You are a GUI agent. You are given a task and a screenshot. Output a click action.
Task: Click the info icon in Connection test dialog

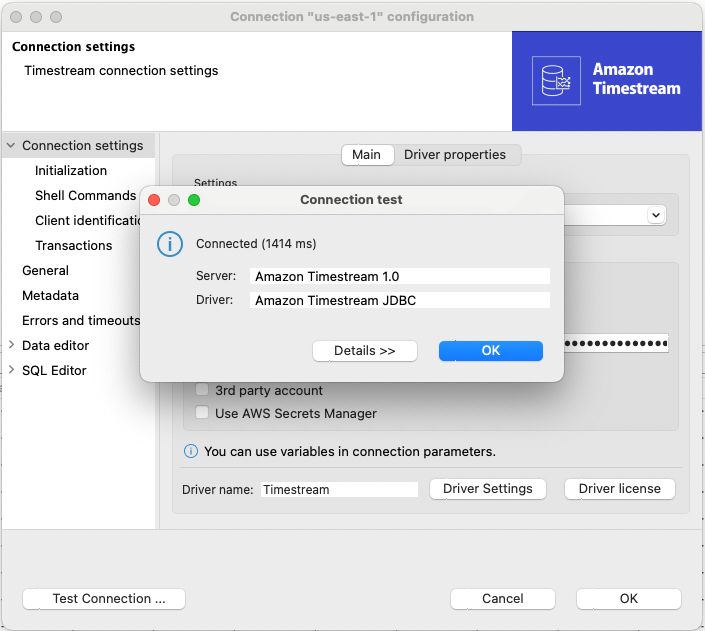click(x=170, y=244)
